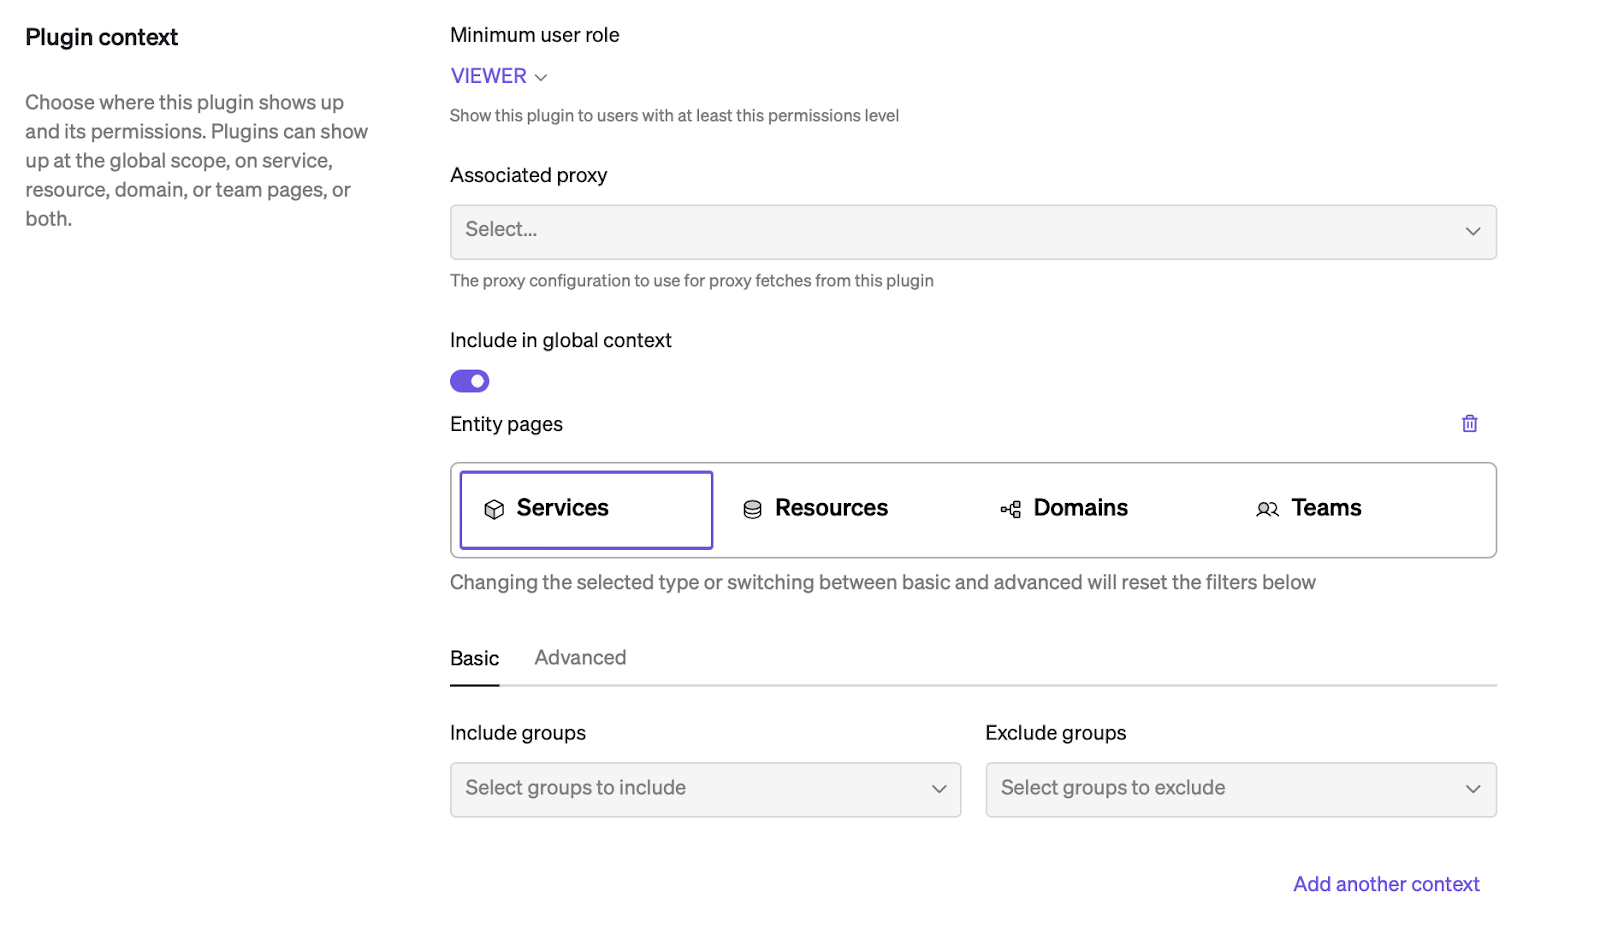Image resolution: width=1600 pixels, height=934 pixels.
Task: Switch to the Advanced tab
Action: (580, 658)
